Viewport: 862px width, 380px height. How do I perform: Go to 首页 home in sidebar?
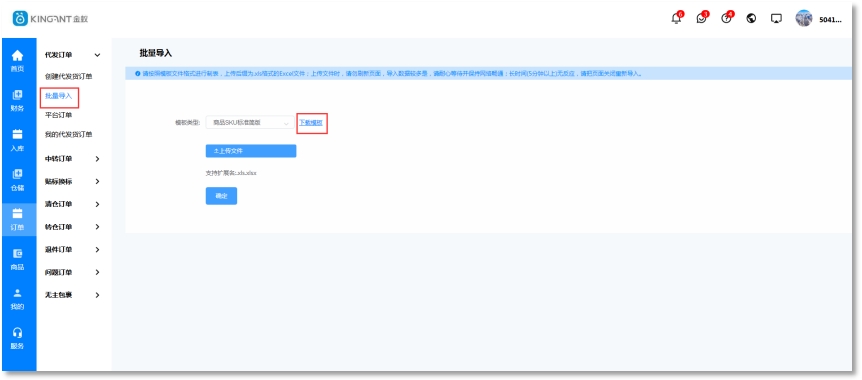(18, 60)
